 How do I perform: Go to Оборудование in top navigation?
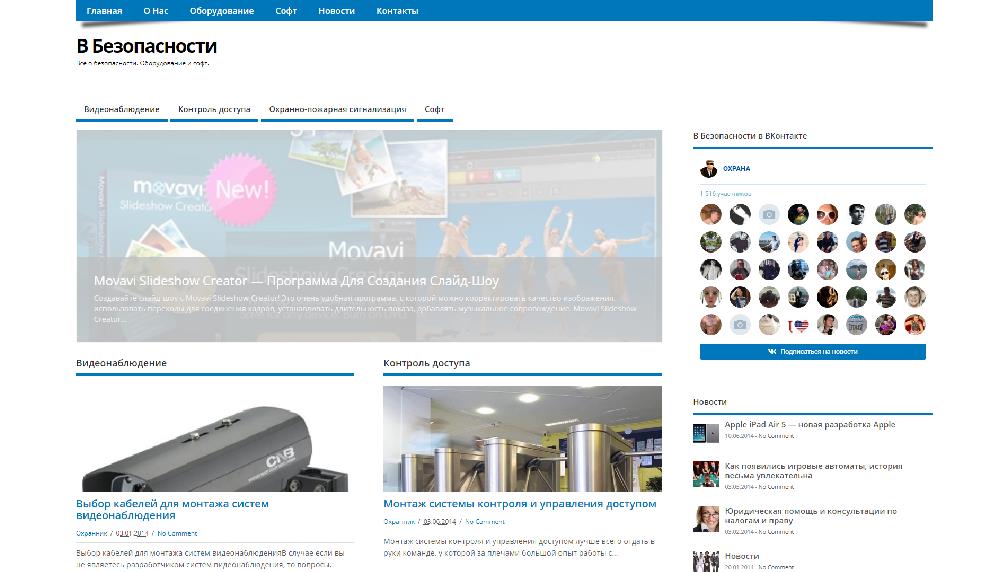click(x=222, y=11)
